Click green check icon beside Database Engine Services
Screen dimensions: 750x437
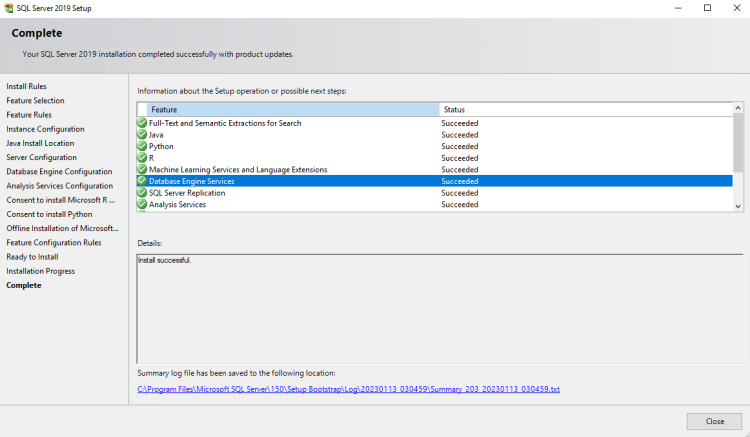[x=142, y=181]
